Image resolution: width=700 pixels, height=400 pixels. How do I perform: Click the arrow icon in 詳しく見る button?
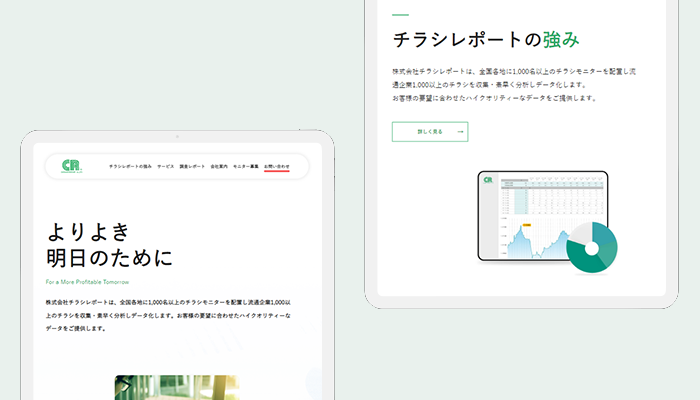(460, 132)
